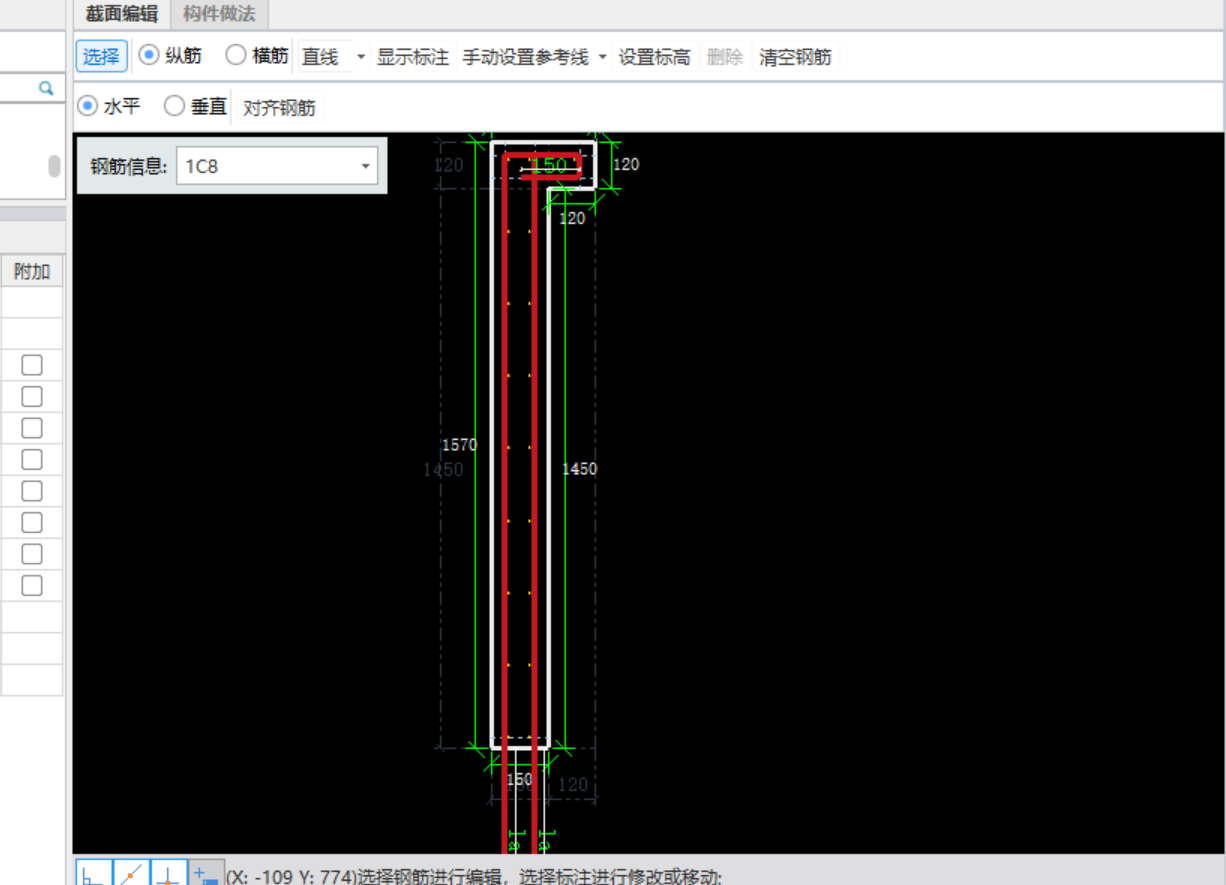1226x885 pixels.
Task: Click 手动设置参考线 button
Action: (x=525, y=57)
